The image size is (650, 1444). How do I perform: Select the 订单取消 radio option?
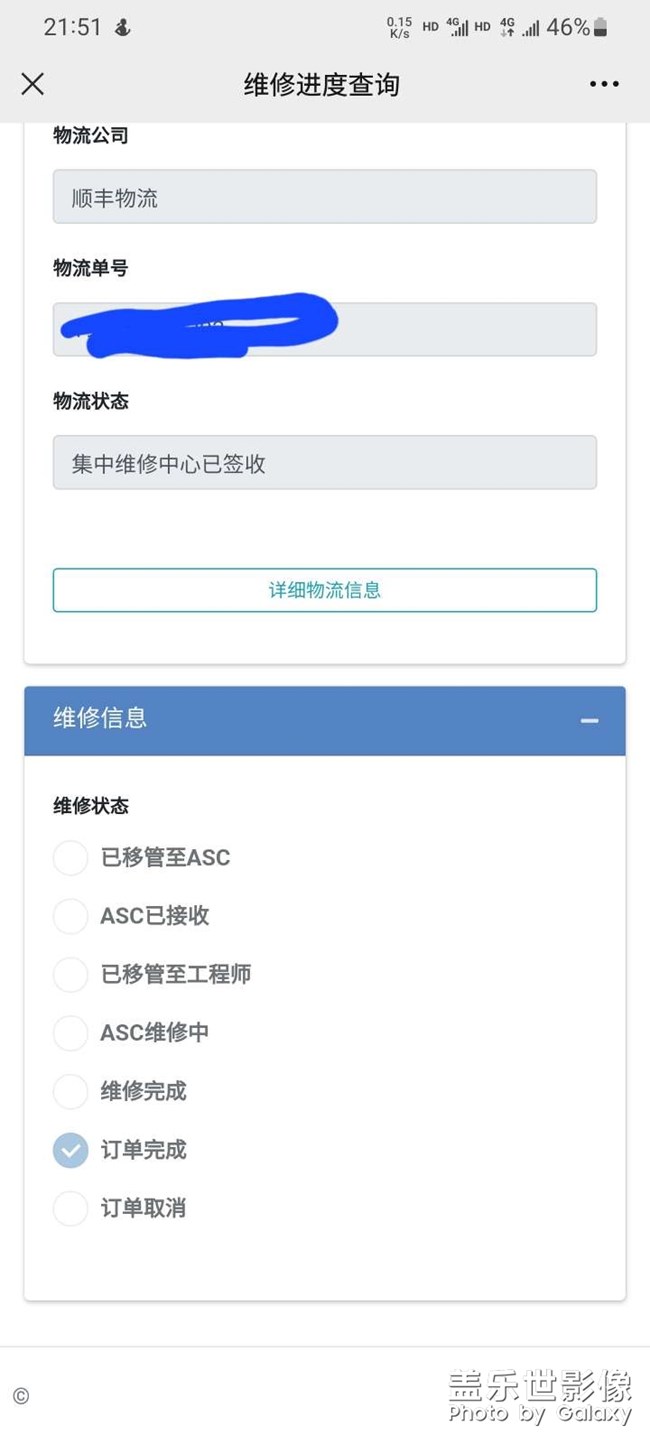[x=70, y=1209]
